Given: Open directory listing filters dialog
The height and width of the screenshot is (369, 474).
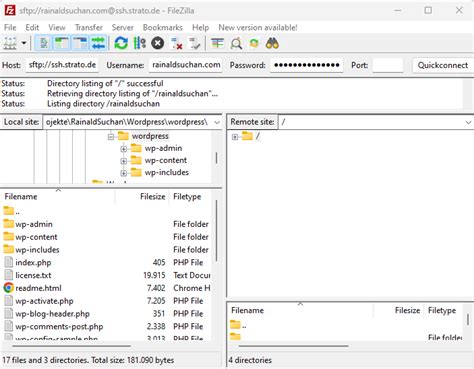Looking at the screenshot, I should (x=217, y=43).
